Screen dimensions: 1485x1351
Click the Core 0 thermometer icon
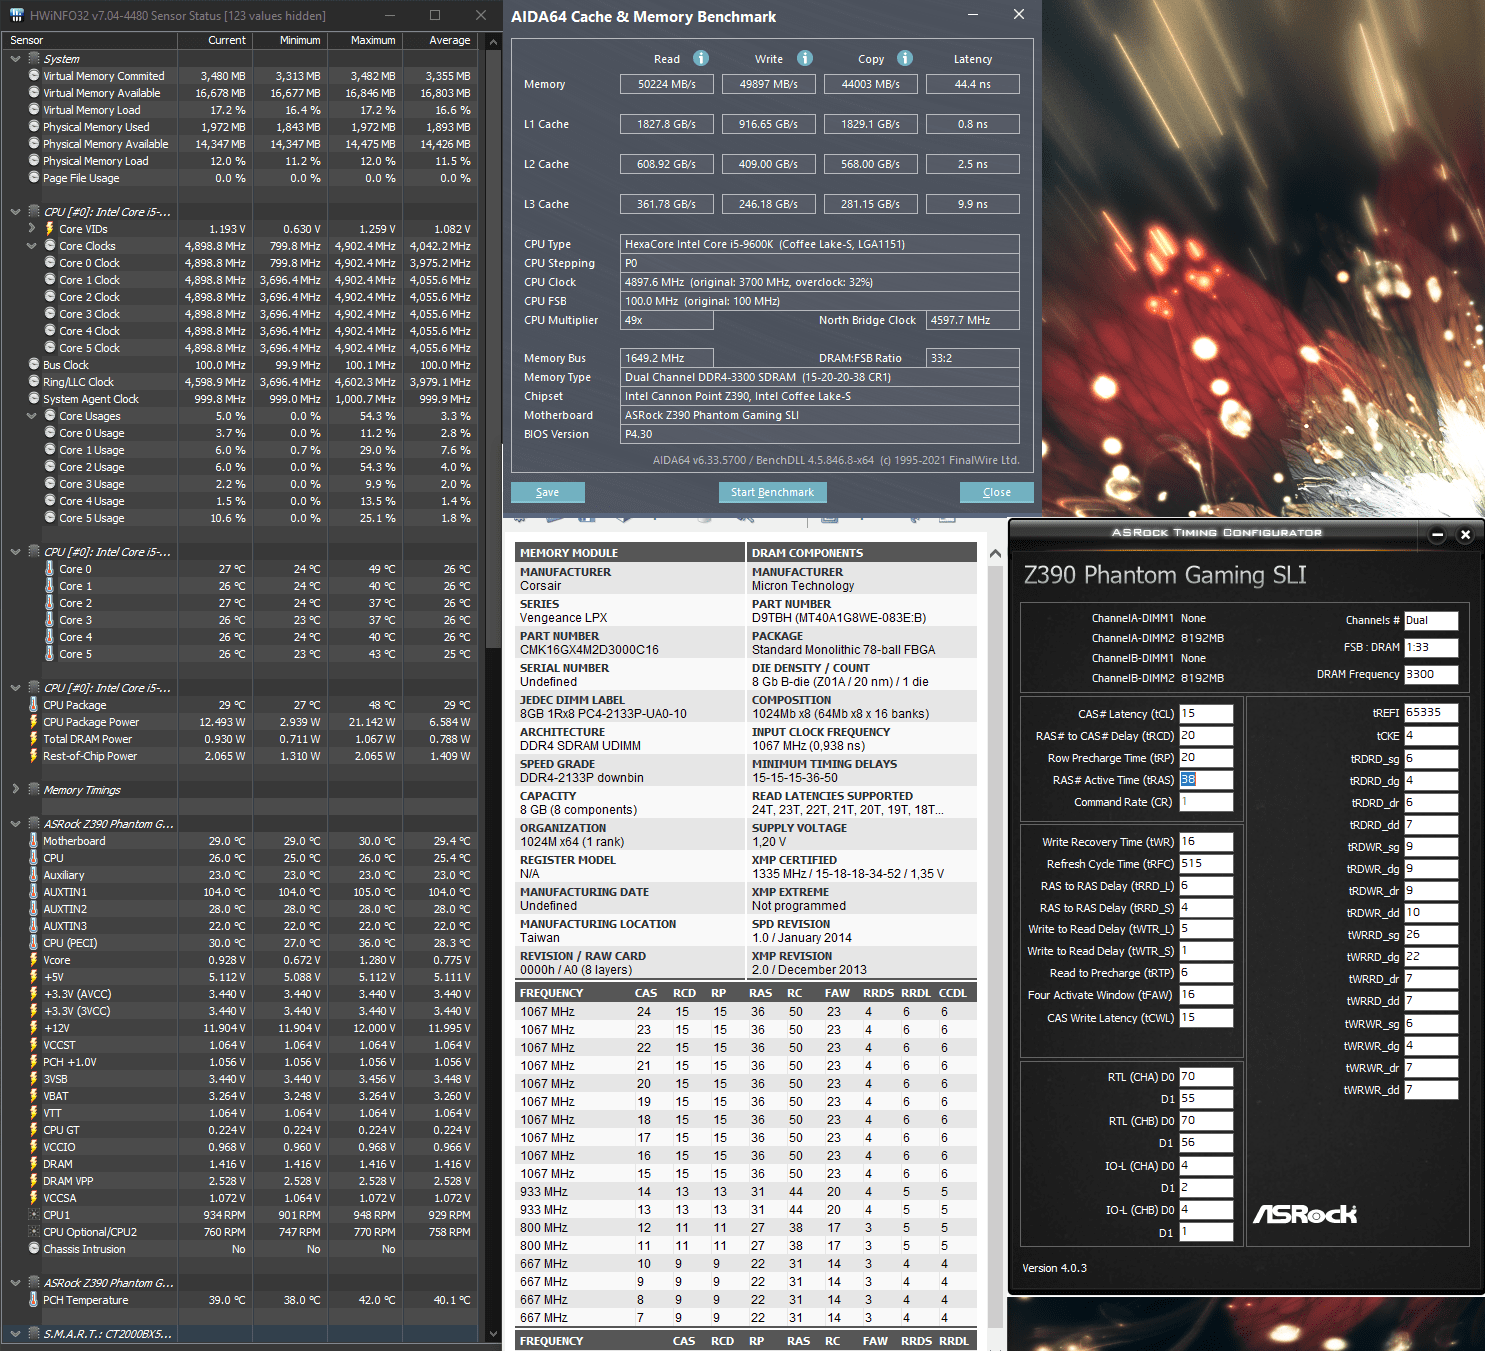(49, 569)
